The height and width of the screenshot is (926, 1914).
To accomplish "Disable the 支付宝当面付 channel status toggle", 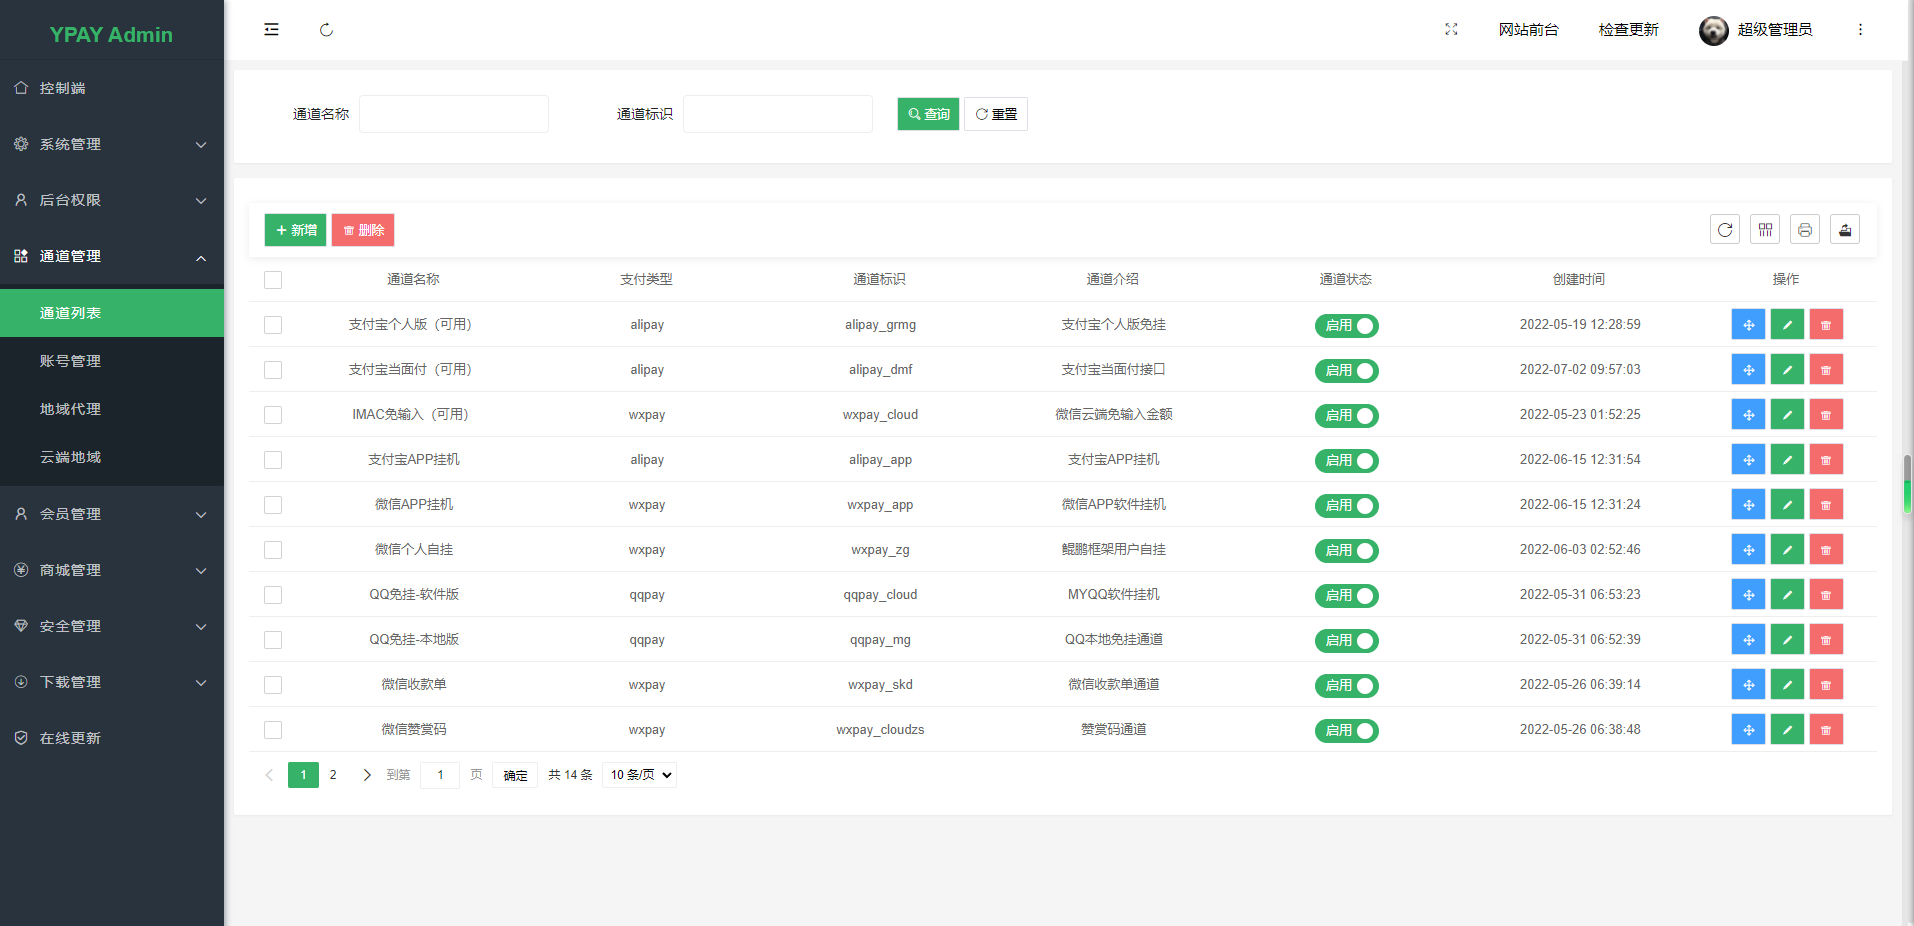I will click(1346, 370).
